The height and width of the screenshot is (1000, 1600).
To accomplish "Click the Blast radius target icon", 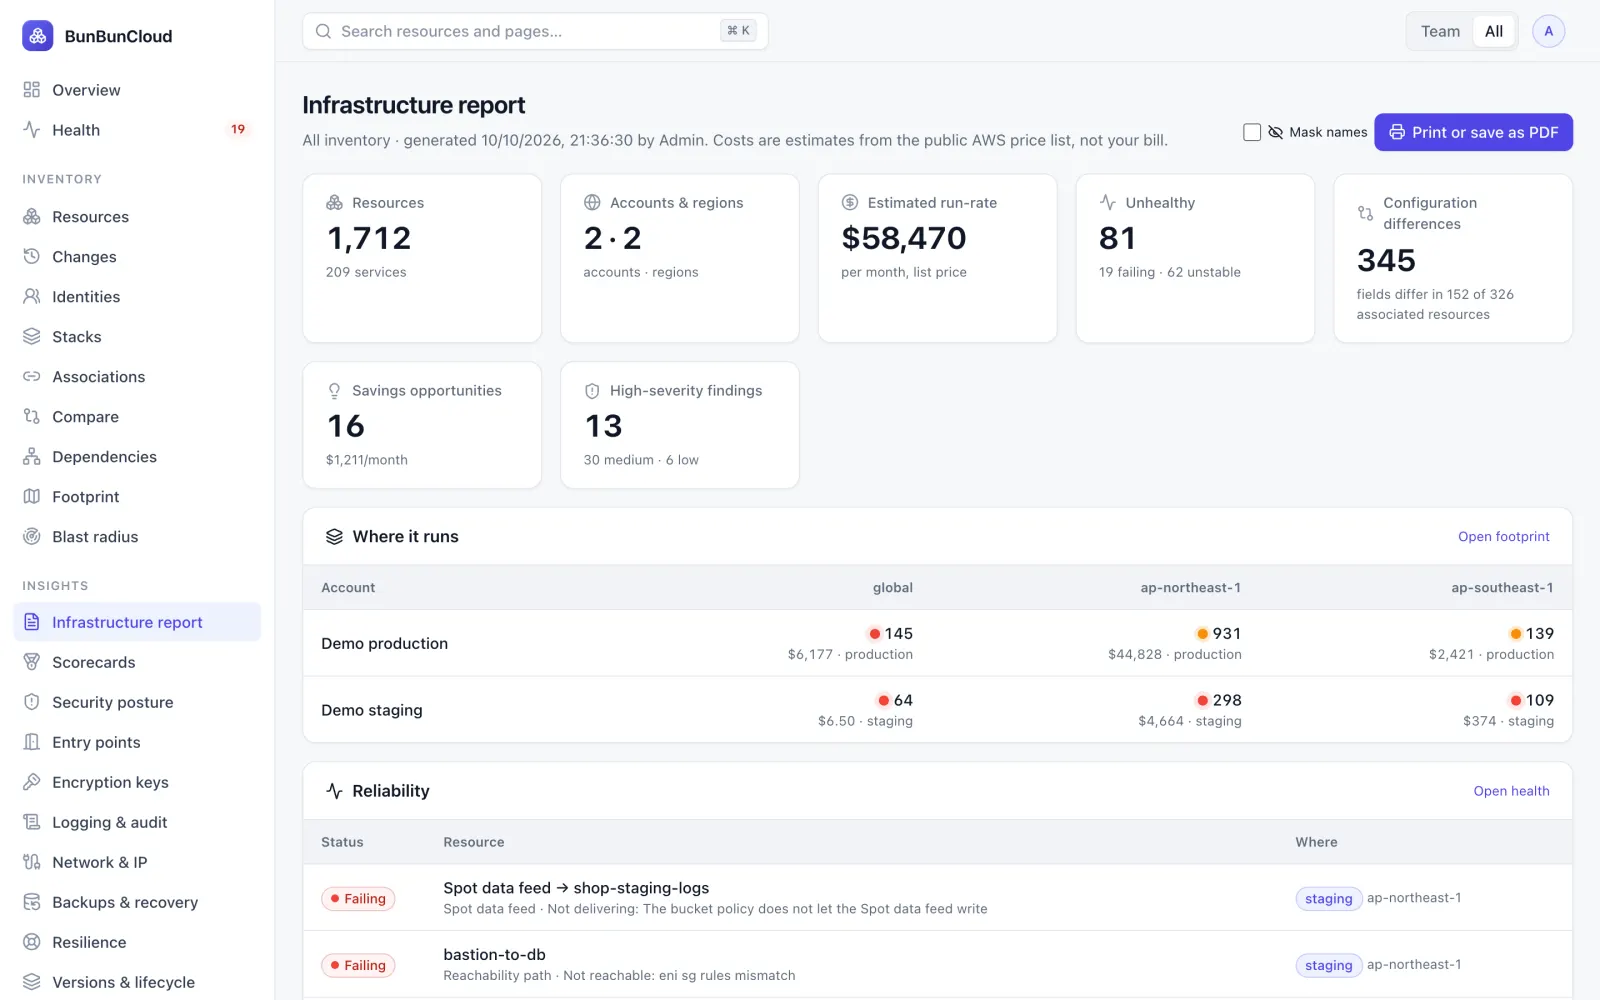I will click(x=32, y=537).
